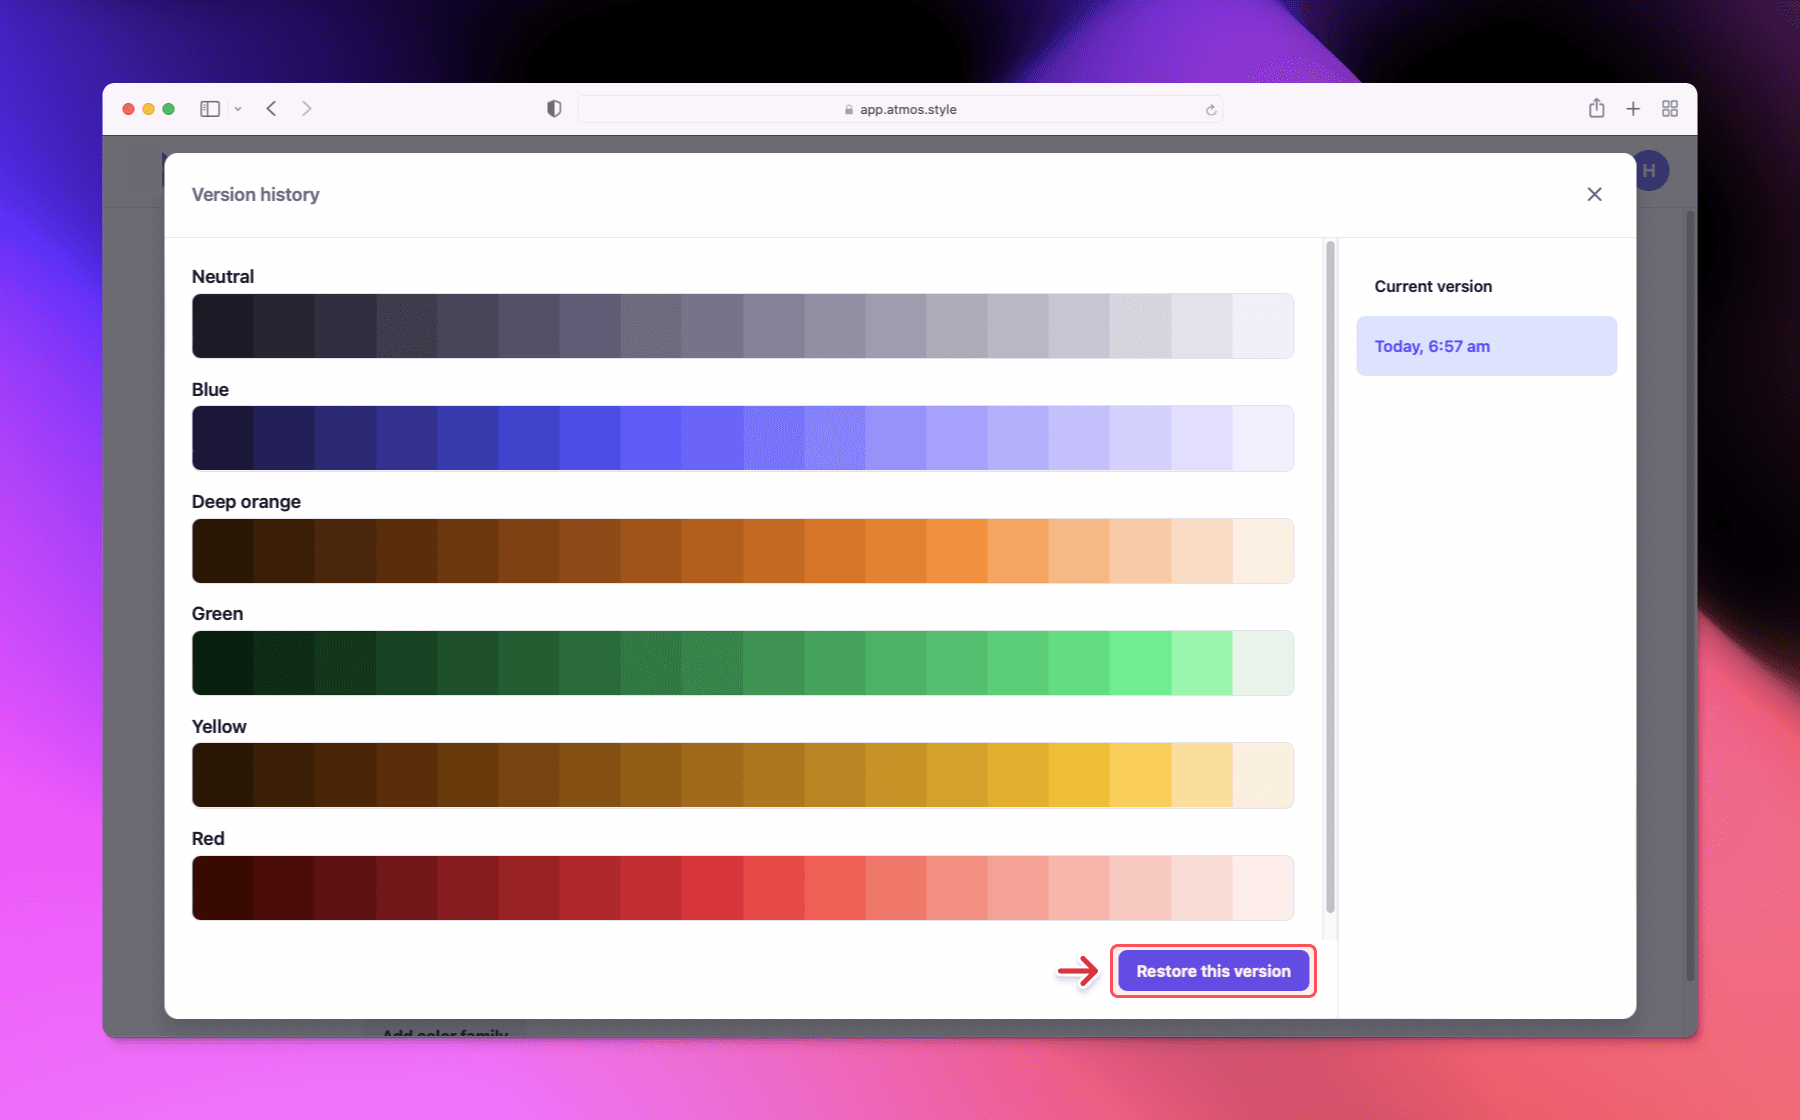Go back with the browser back arrow

tap(271, 109)
